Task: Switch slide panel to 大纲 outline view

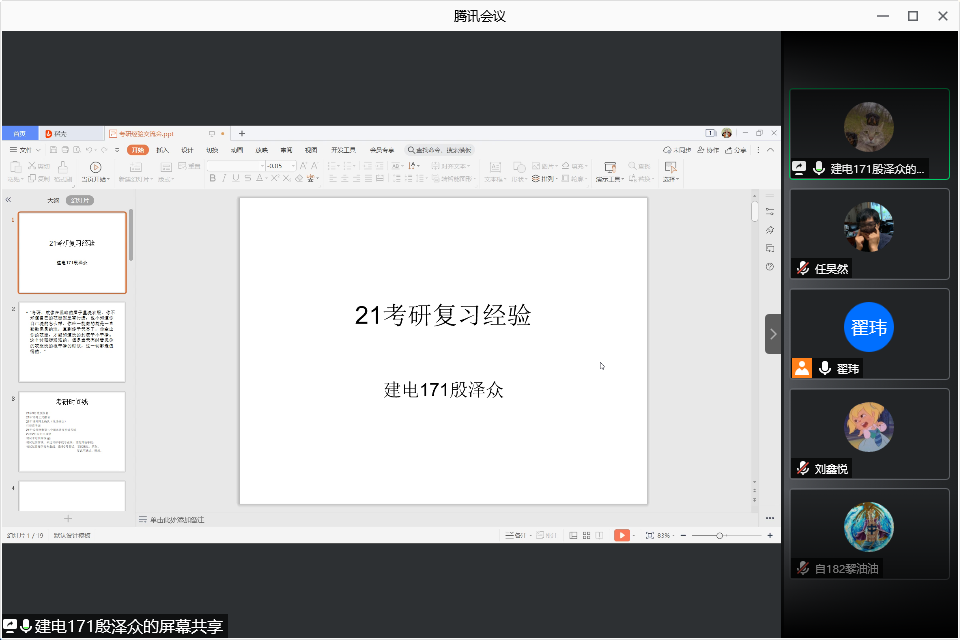Action: tap(53, 200)
